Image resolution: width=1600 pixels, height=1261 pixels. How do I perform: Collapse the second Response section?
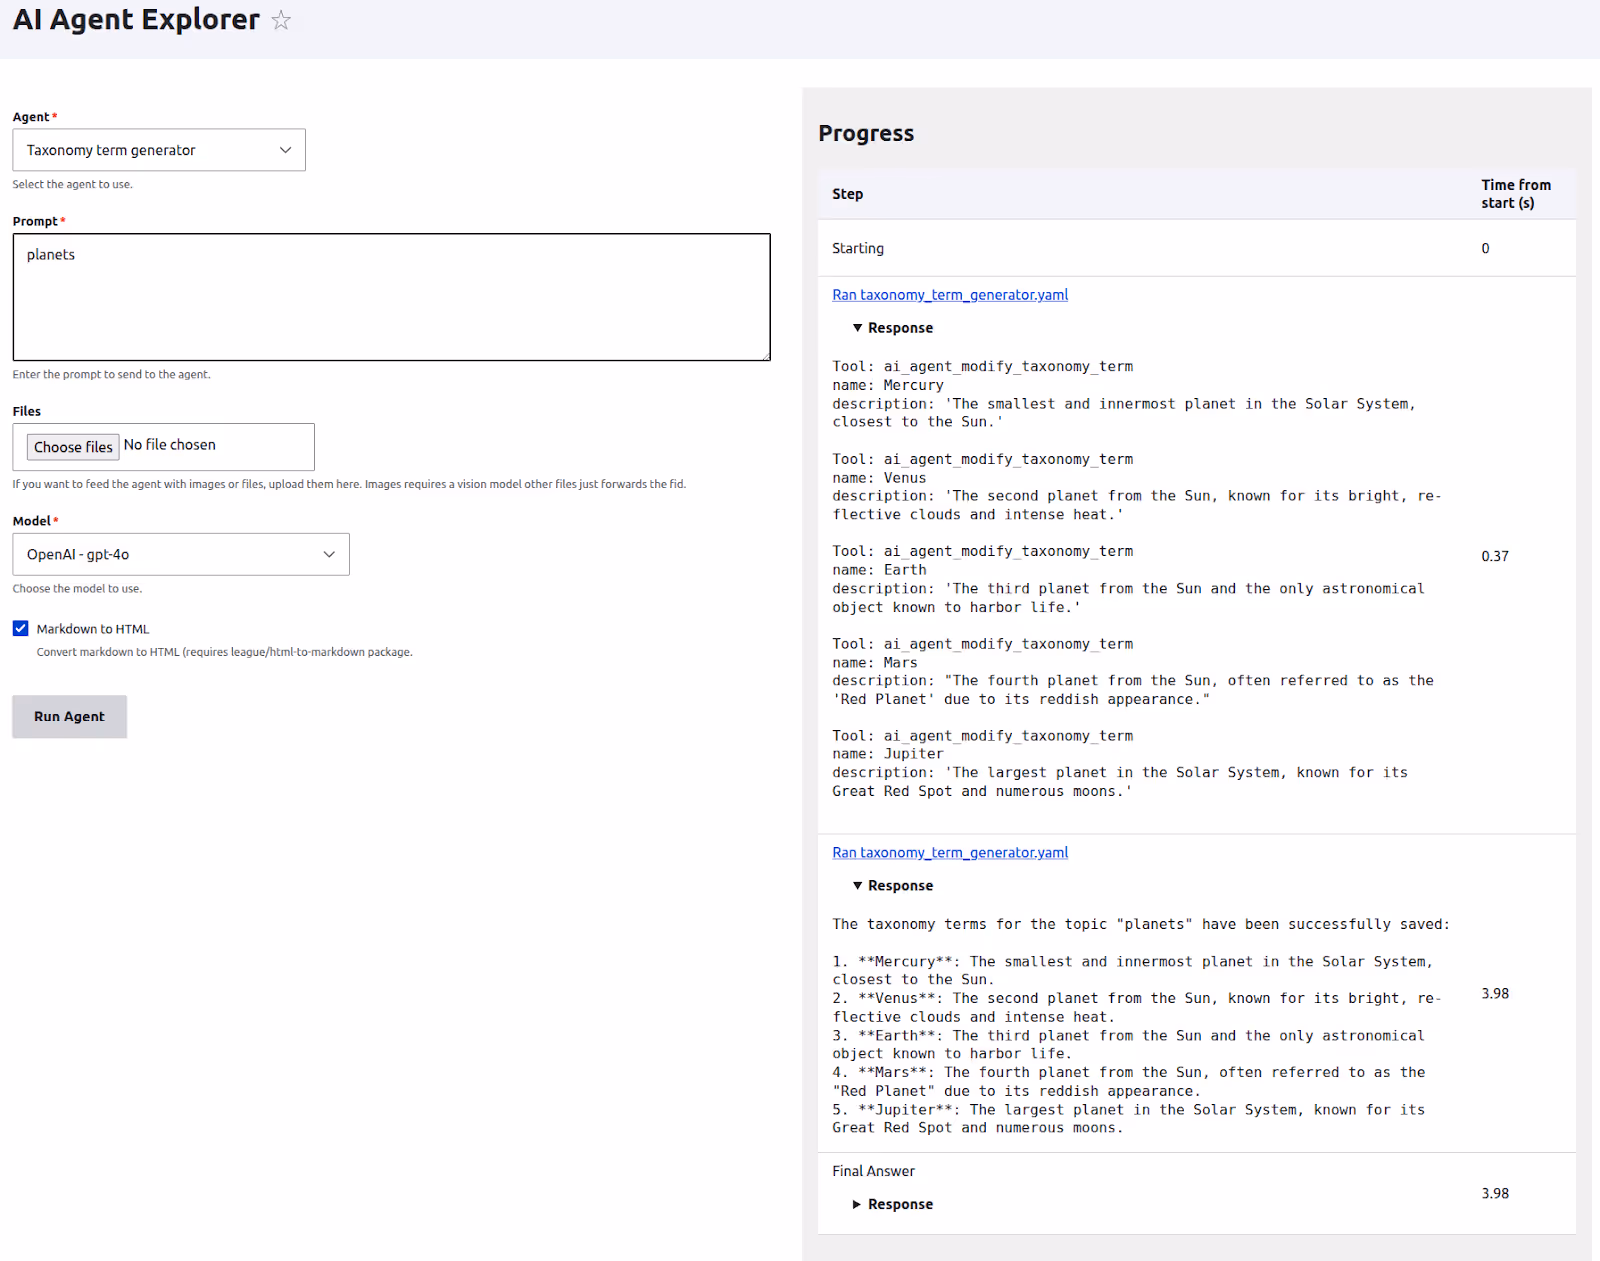coord(892,886)
